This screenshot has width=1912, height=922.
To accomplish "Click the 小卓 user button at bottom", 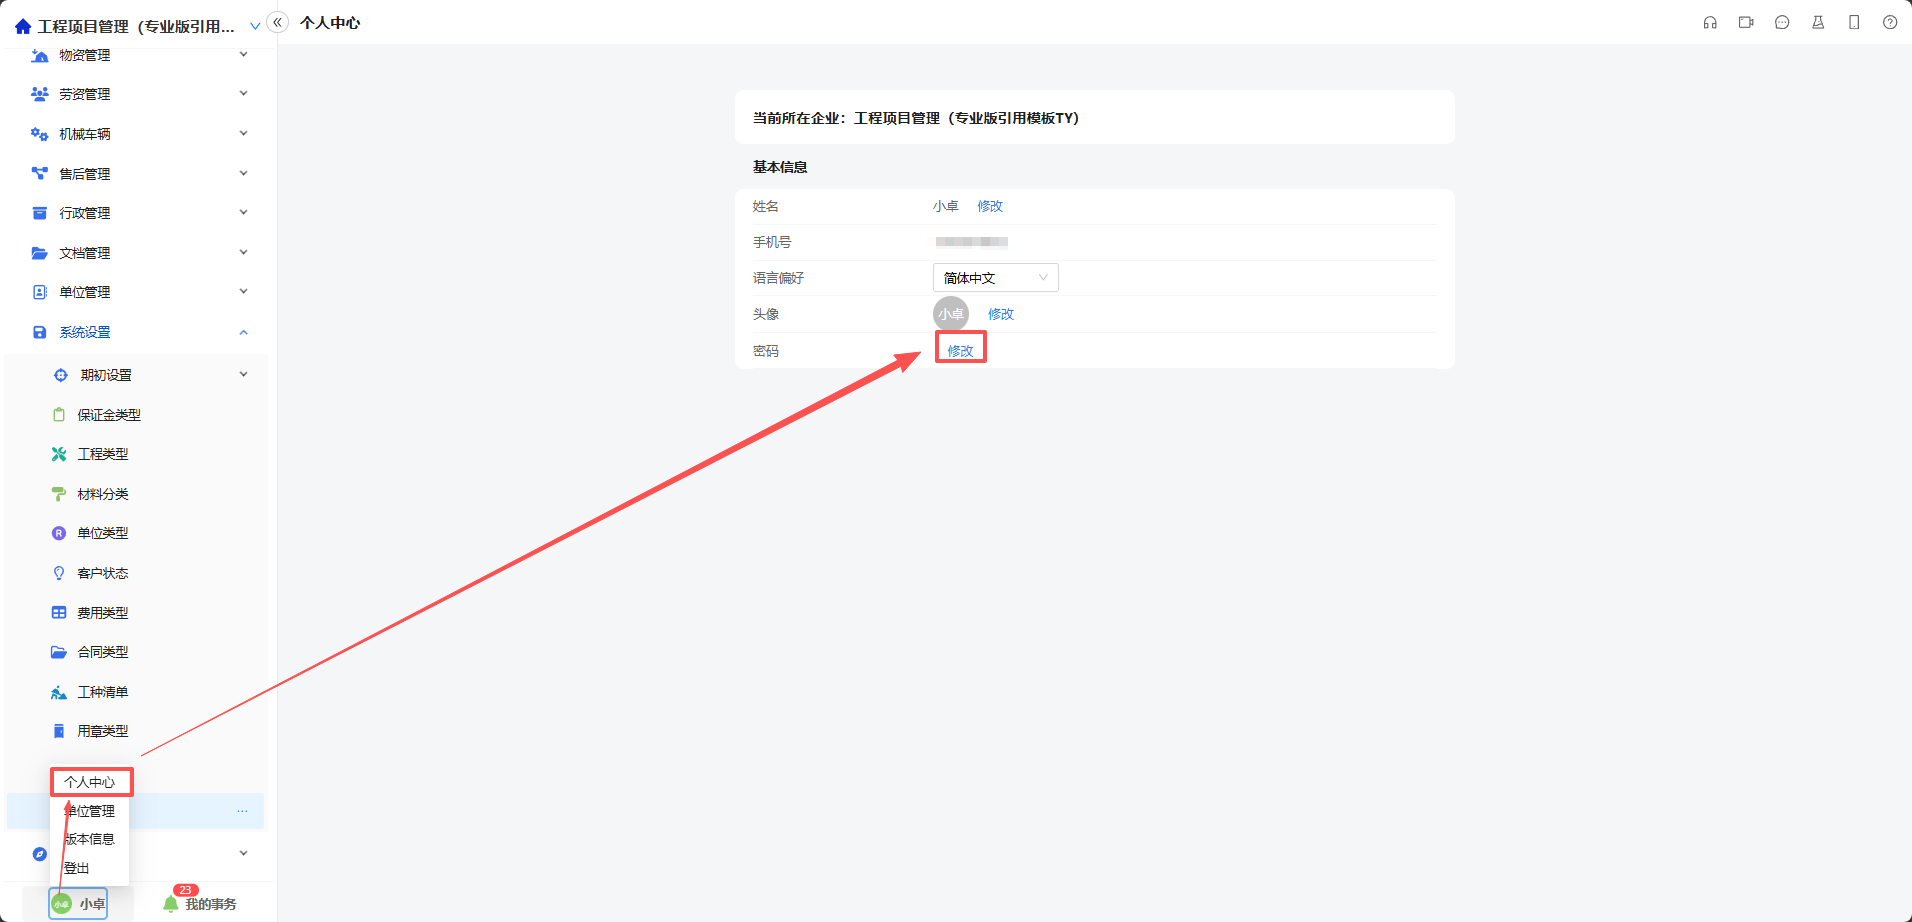I will click(79, 904).
